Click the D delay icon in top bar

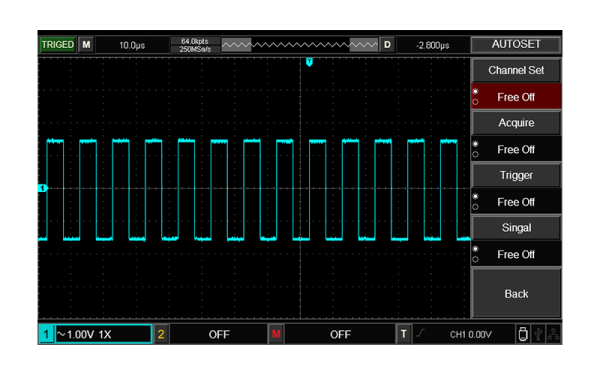pos(387,45)
